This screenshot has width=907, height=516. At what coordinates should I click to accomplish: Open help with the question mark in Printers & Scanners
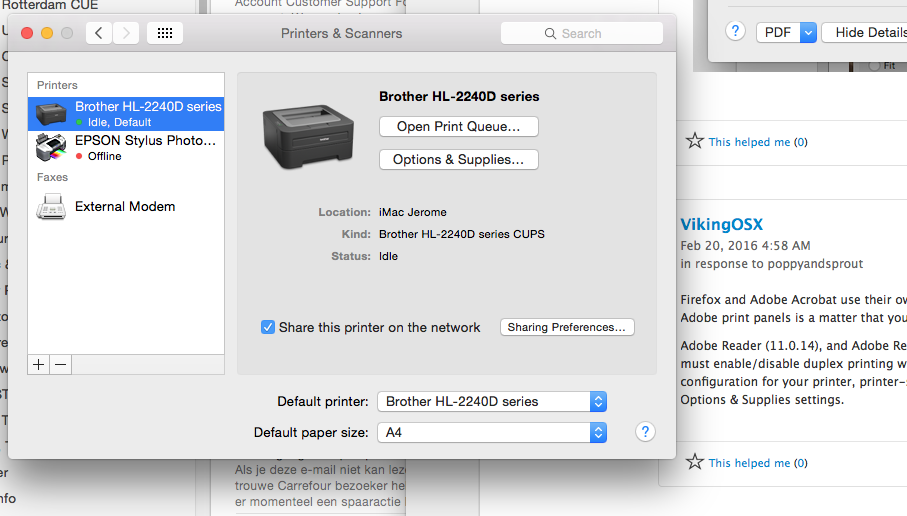point(646,432)
